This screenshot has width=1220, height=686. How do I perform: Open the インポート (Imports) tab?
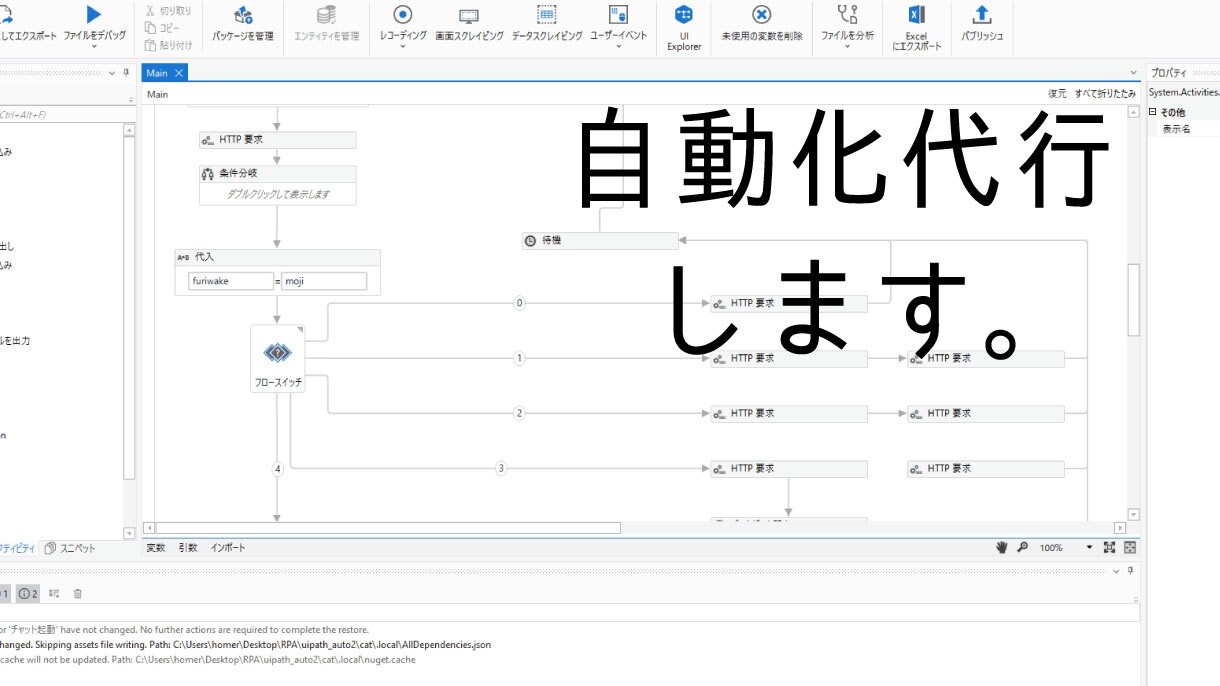coord(228,548)
